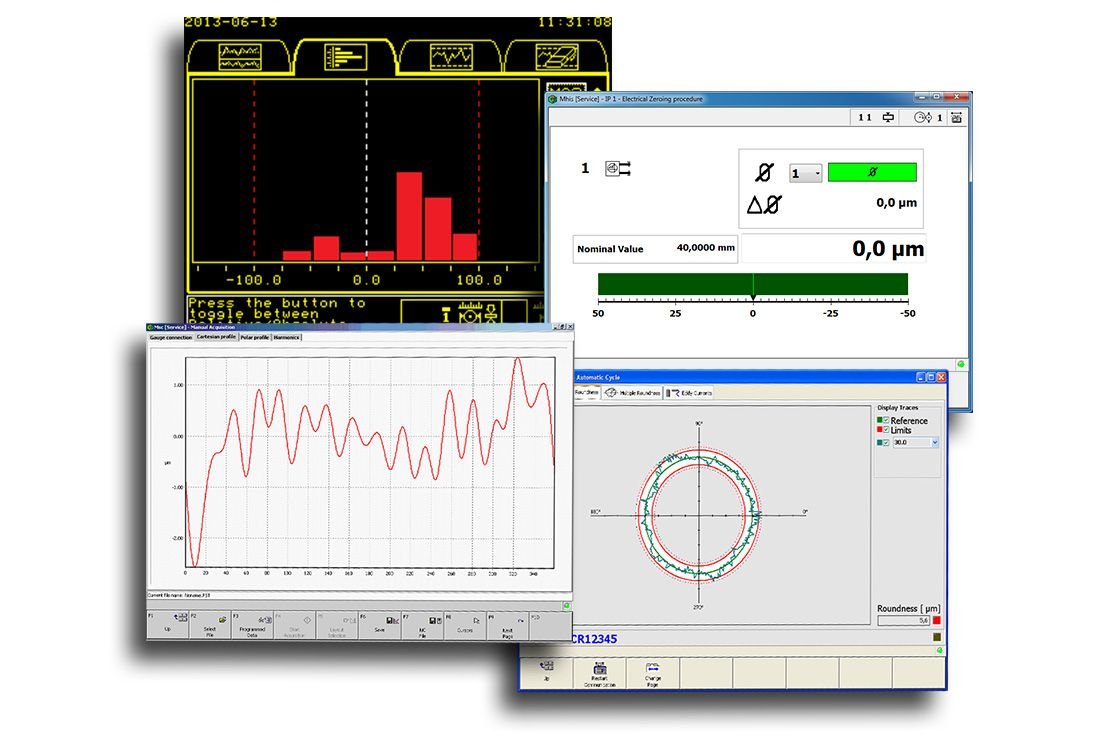Click Change Page in Automatic Cycle
The image size is (1100, 733).
(x=652, y=672)
